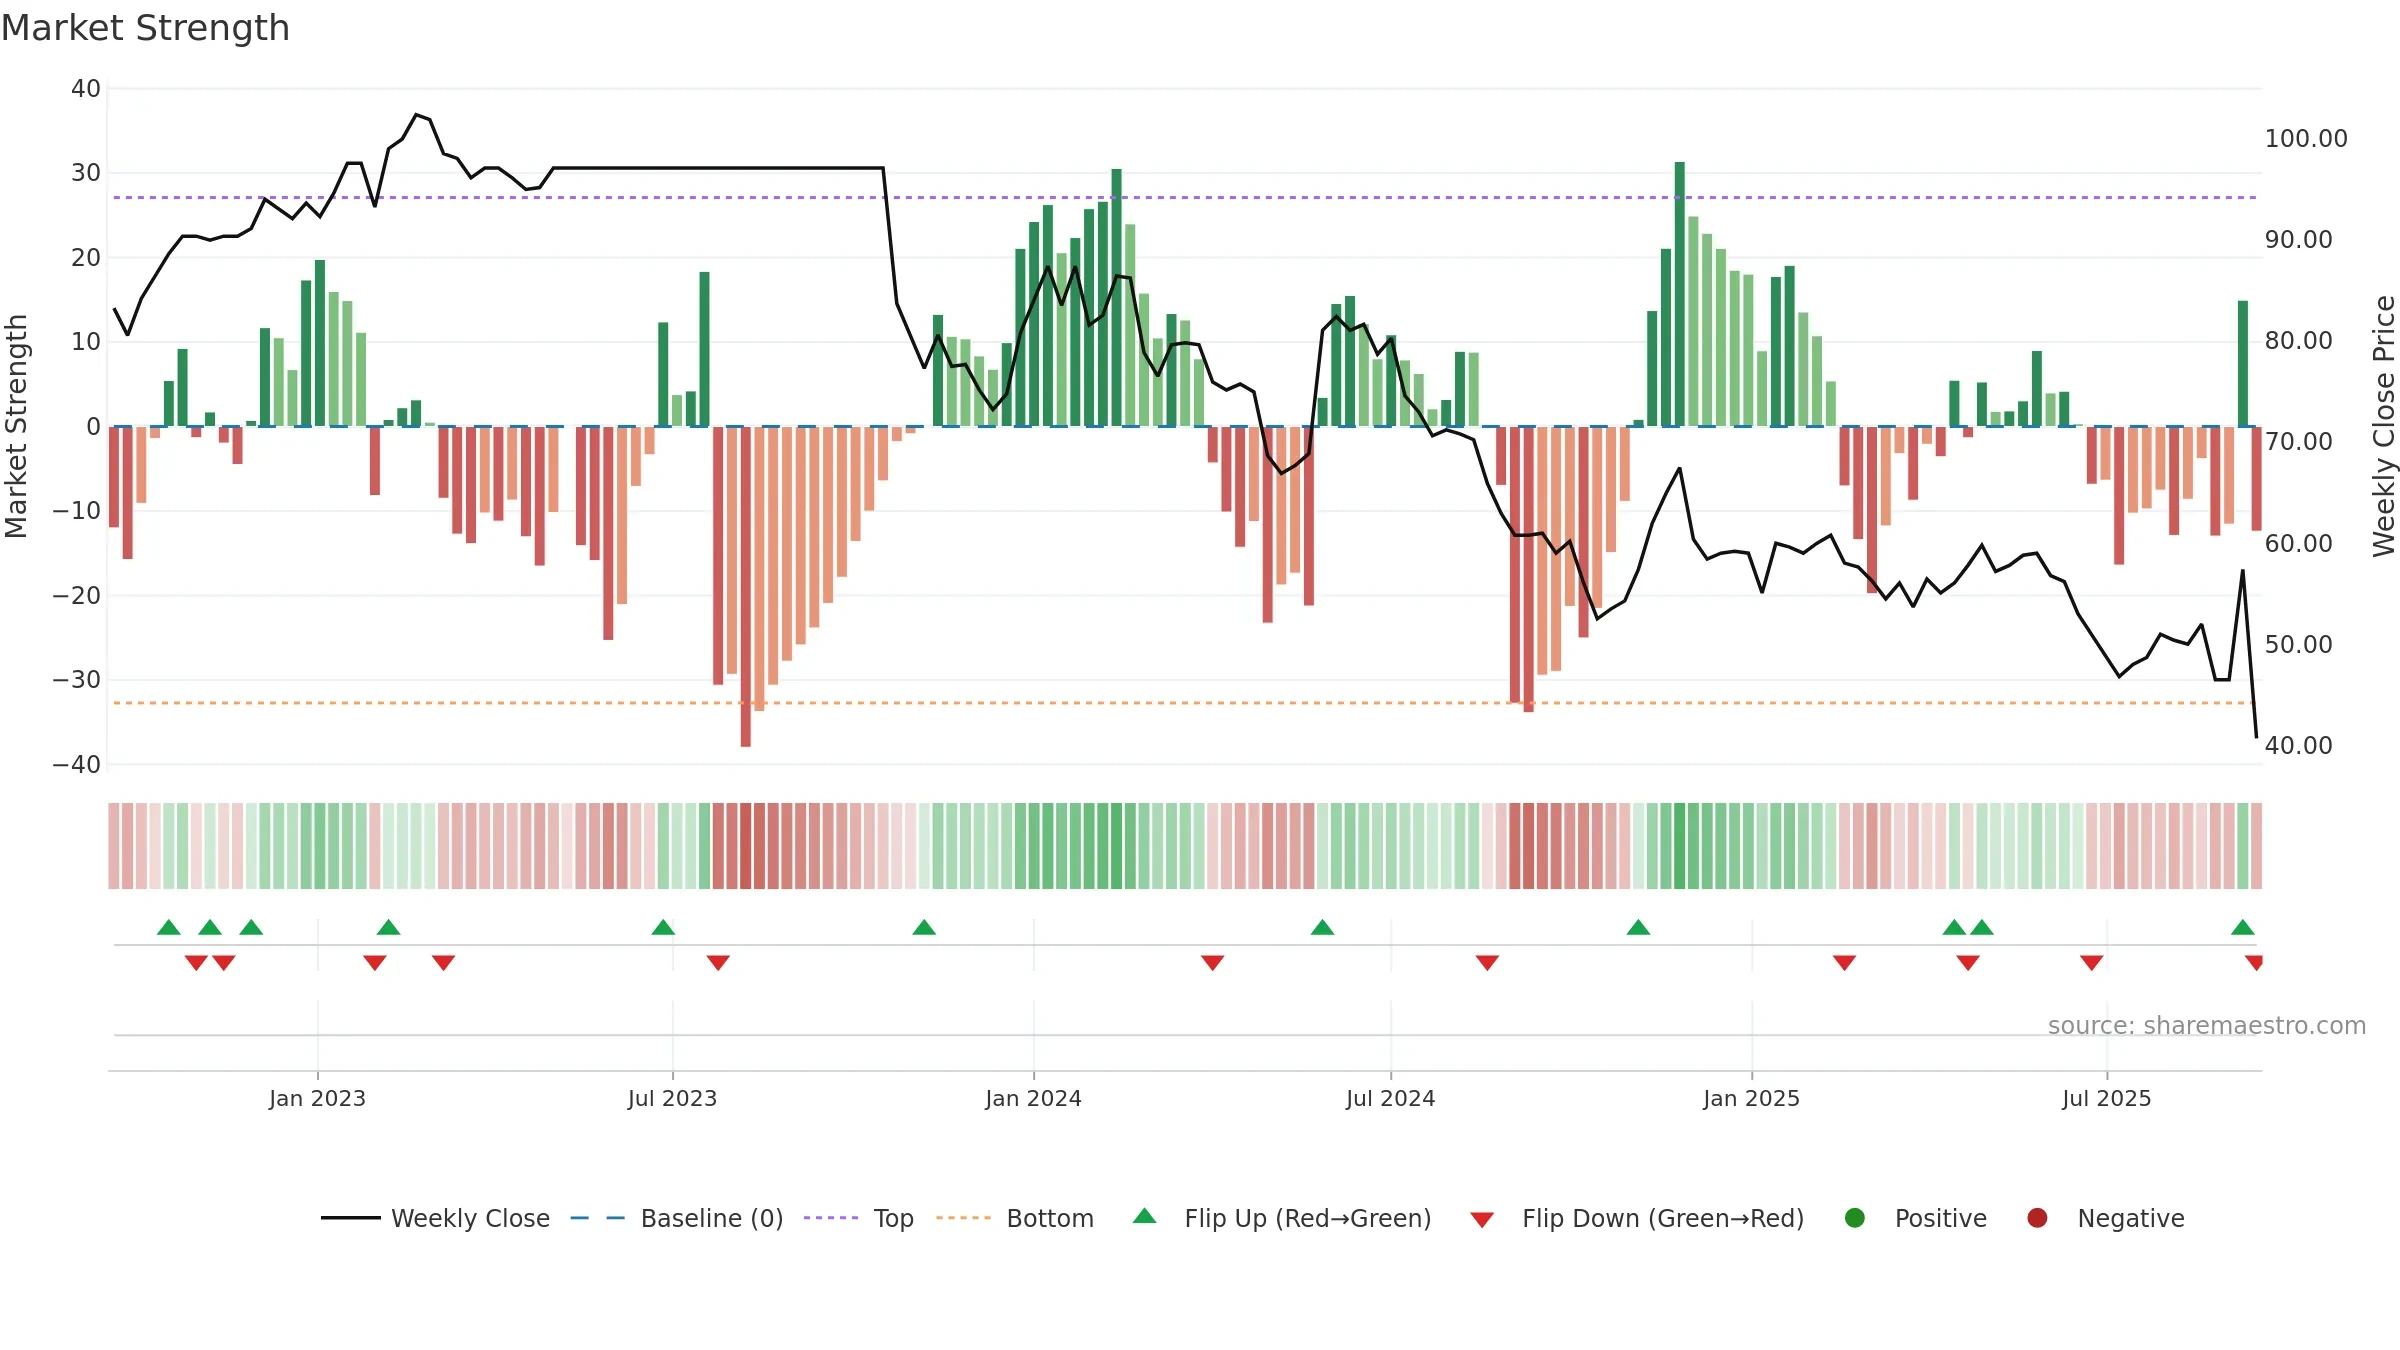Open the 'source: sharemaestro.com' credit
Screen dimensions: 2400x1350
coord(2207,1025)
